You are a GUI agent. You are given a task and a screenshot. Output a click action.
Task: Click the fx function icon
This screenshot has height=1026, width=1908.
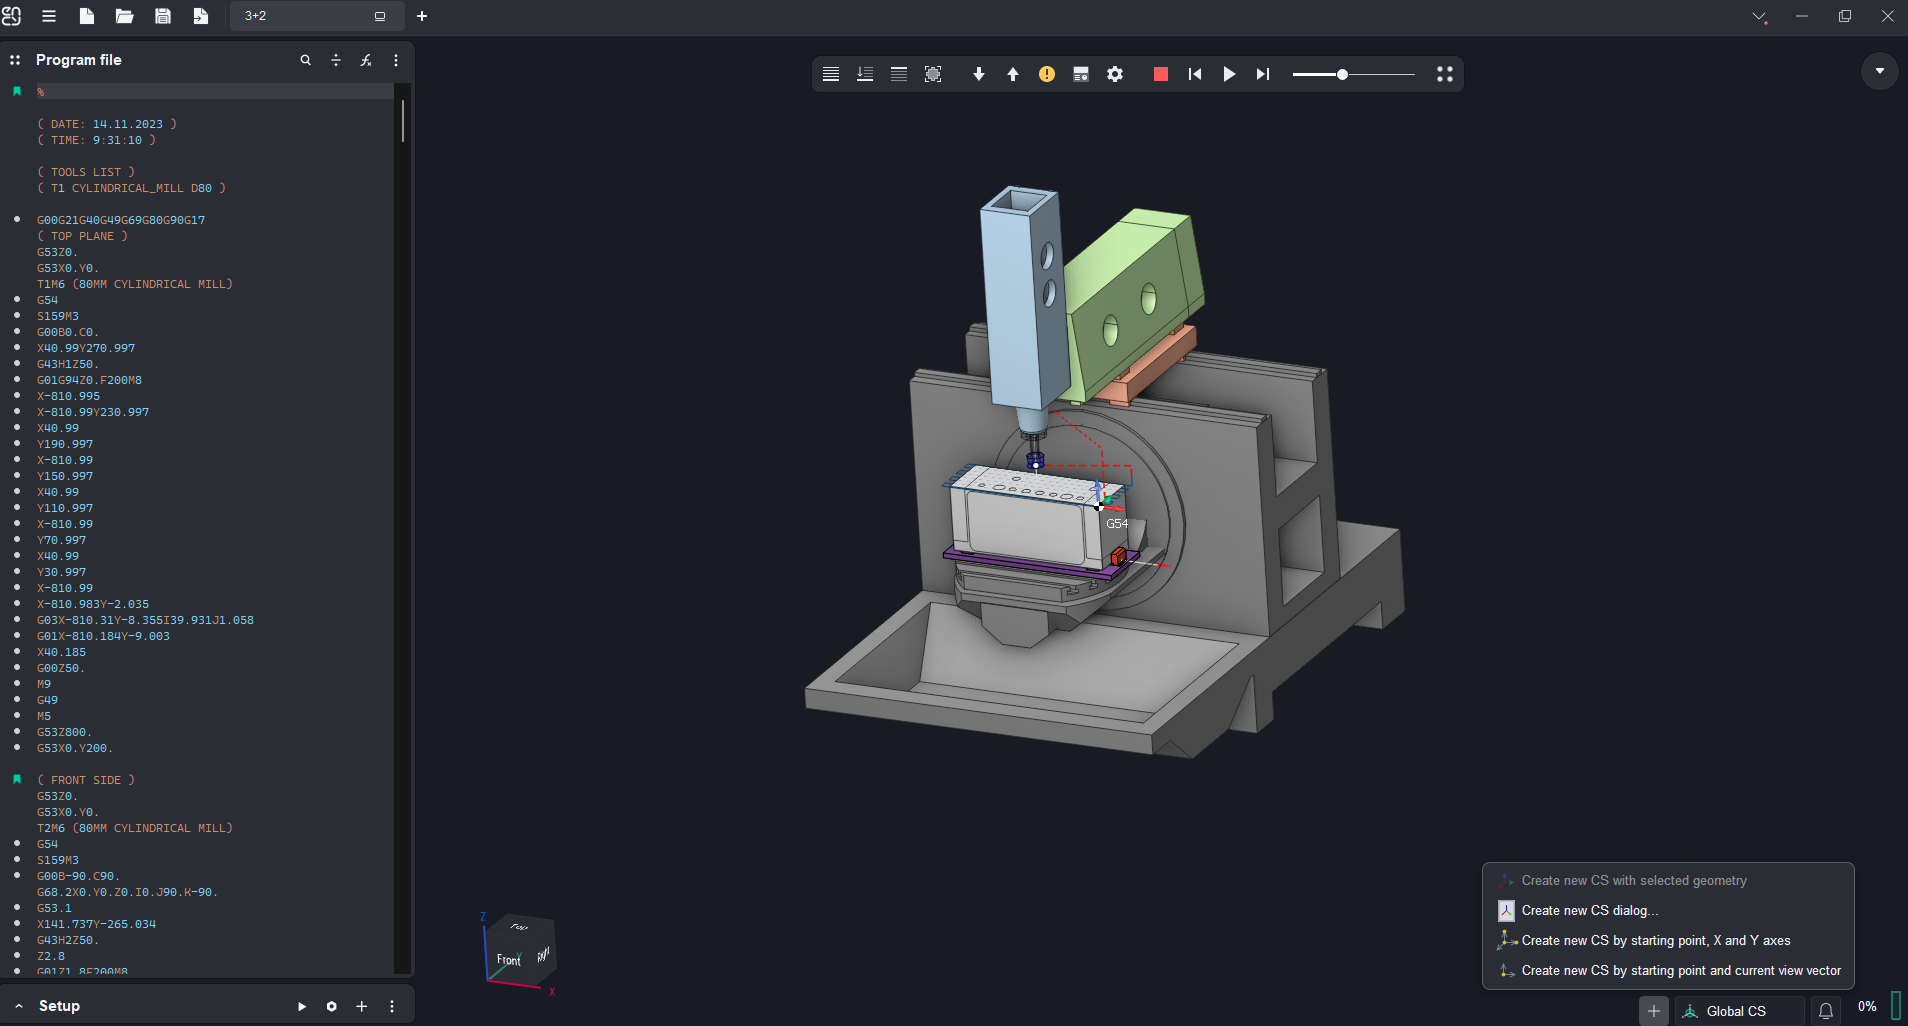tap(366, 60)
